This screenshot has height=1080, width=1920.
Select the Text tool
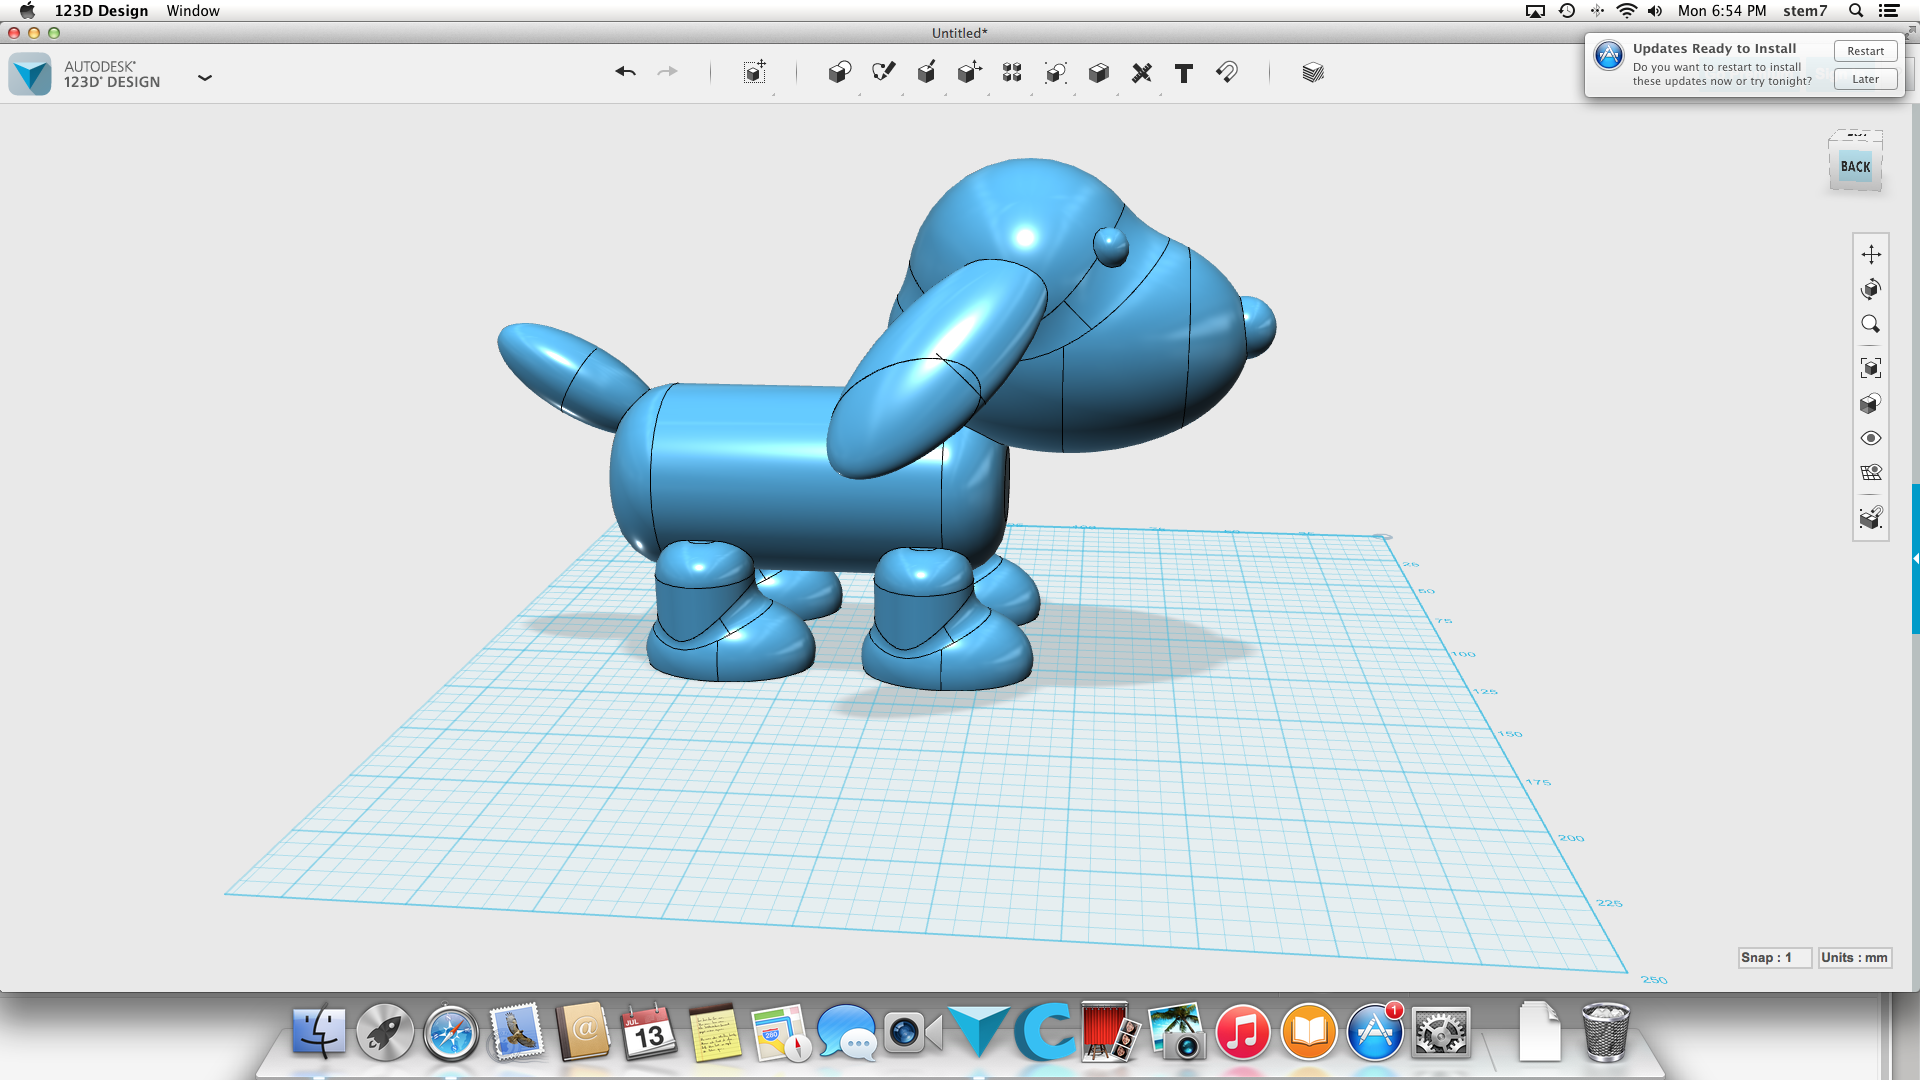(1184, 72)
